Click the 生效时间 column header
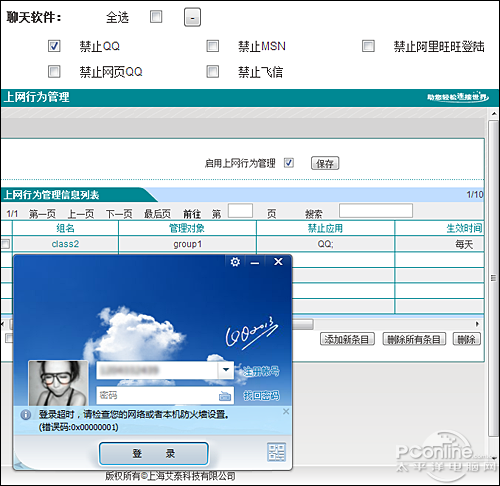500x486 pixels. 465,228
